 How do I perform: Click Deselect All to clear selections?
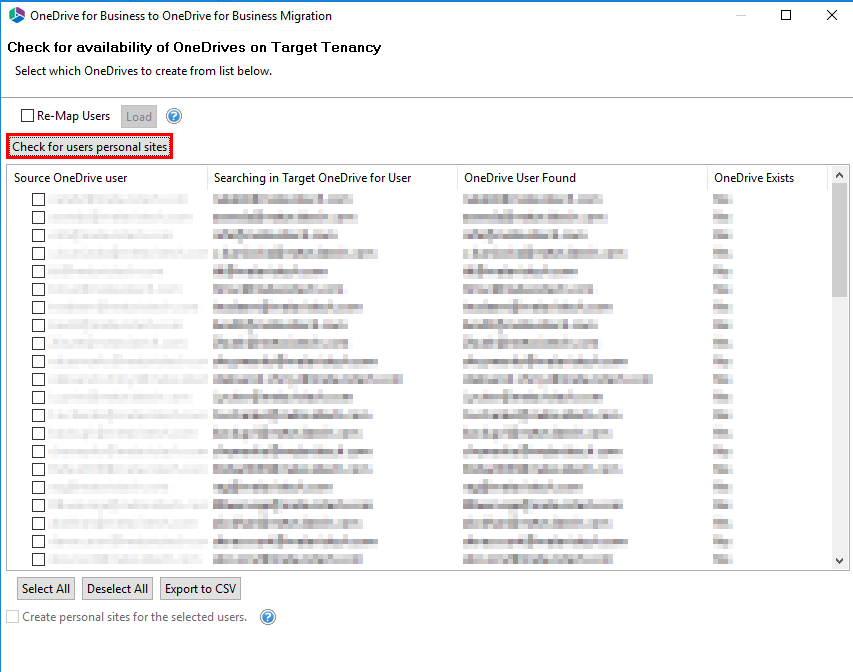[x=117, y=588]
